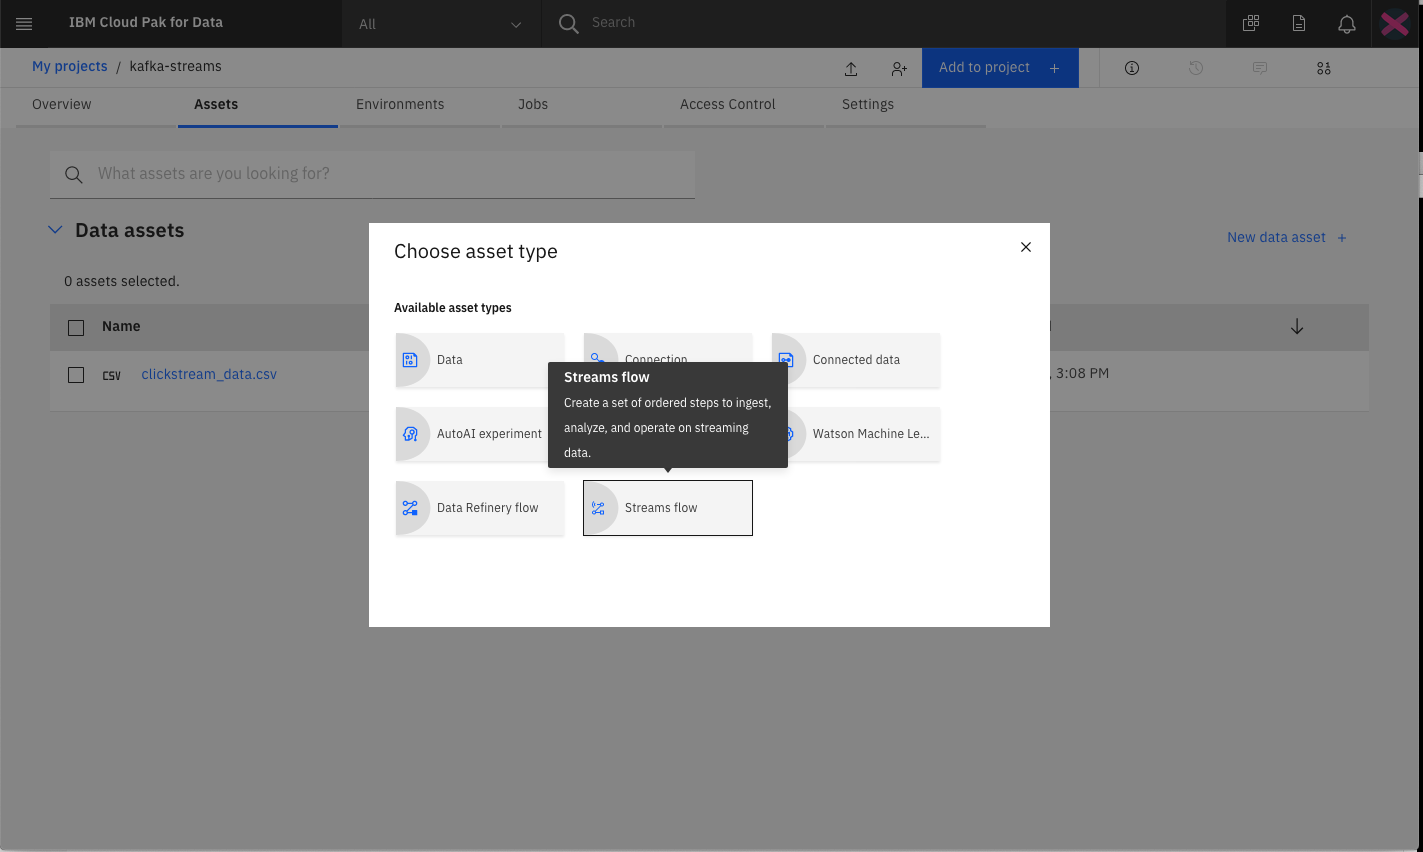Open the comments icon in the project toolbar
The width and height of the screenshot is (1423, 852).
[x=1260, y=68]
